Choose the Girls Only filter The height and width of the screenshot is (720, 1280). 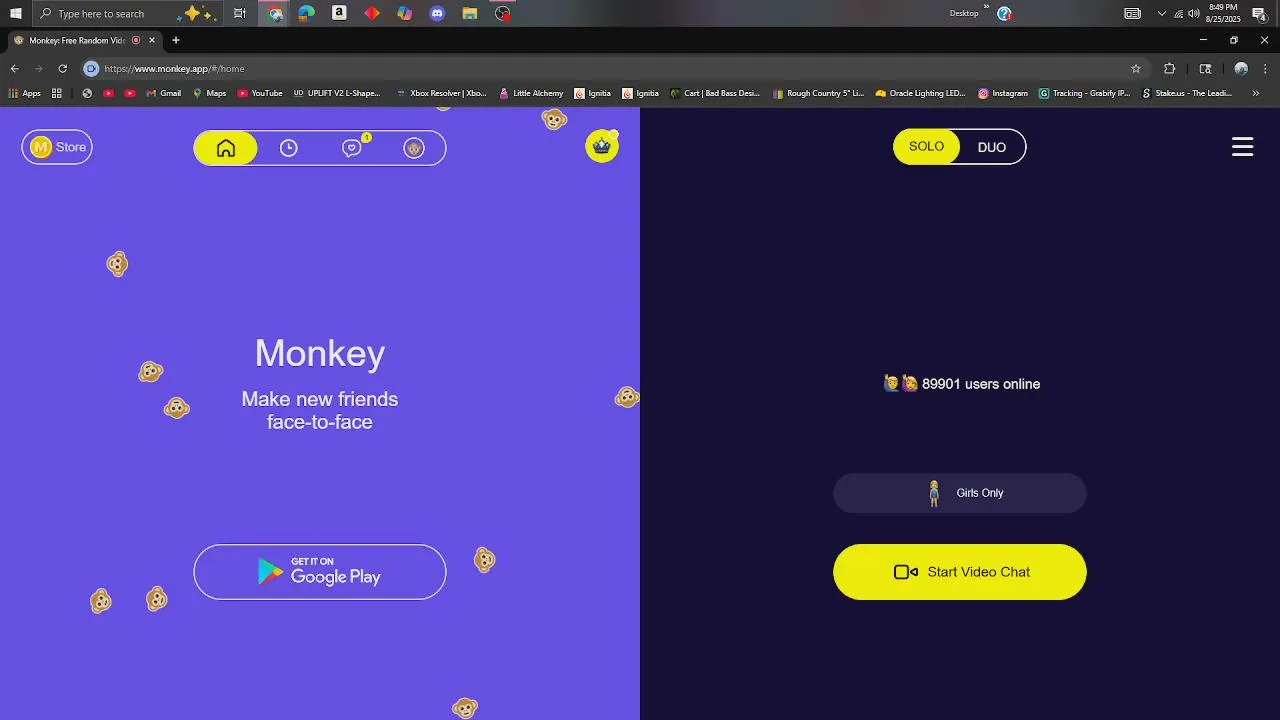tap(960, 493)
